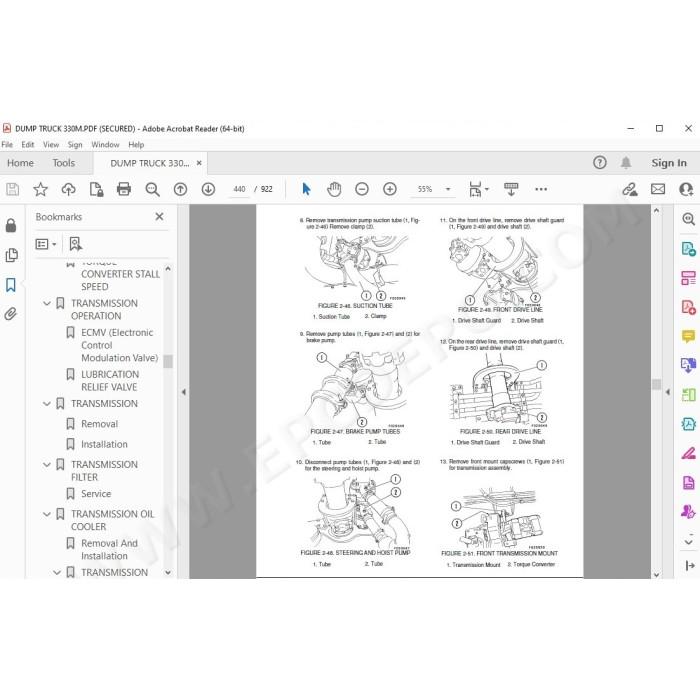Close the DUMP TRUCK 330 tab

point(199,163)
